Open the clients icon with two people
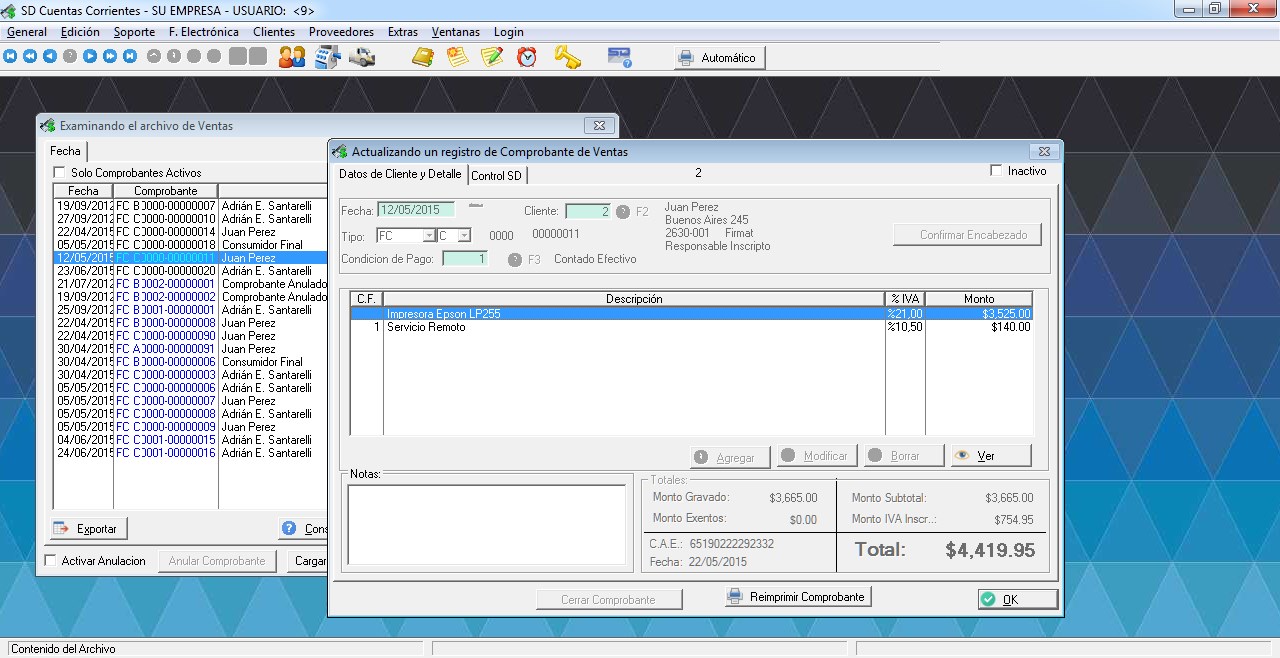 click(x=292, y=57)
